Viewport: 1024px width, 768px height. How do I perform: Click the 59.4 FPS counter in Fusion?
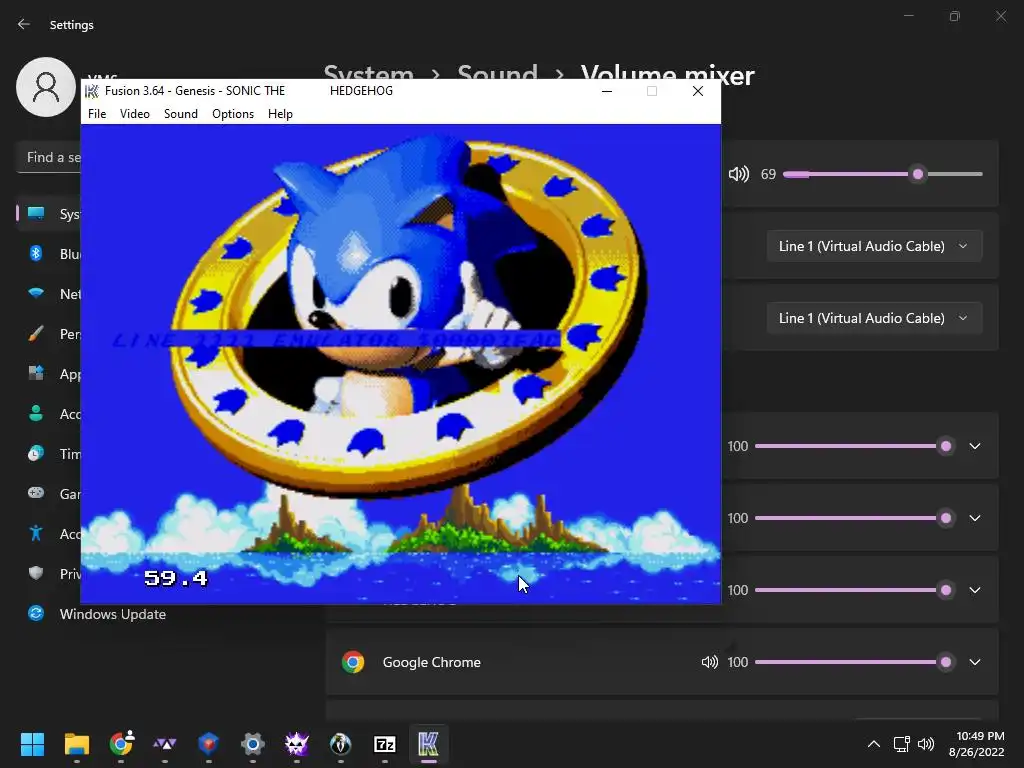(x=176, y=578)
